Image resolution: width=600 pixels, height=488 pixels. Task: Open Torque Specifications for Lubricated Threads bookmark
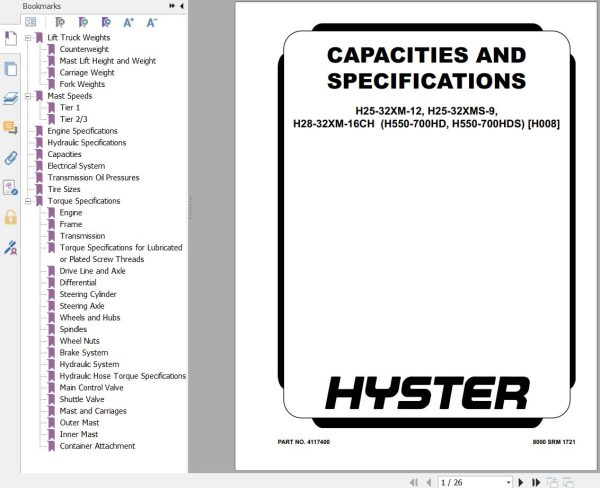(121, 253)
